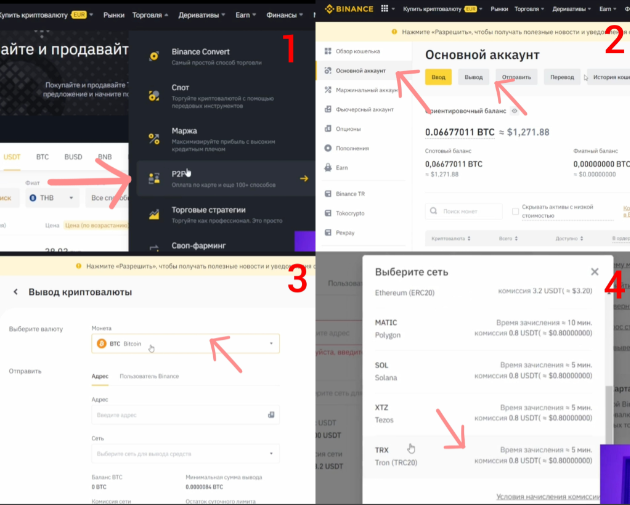630x505 pixels.
Task: Sort the table by Доступно column
Action: 569,239
